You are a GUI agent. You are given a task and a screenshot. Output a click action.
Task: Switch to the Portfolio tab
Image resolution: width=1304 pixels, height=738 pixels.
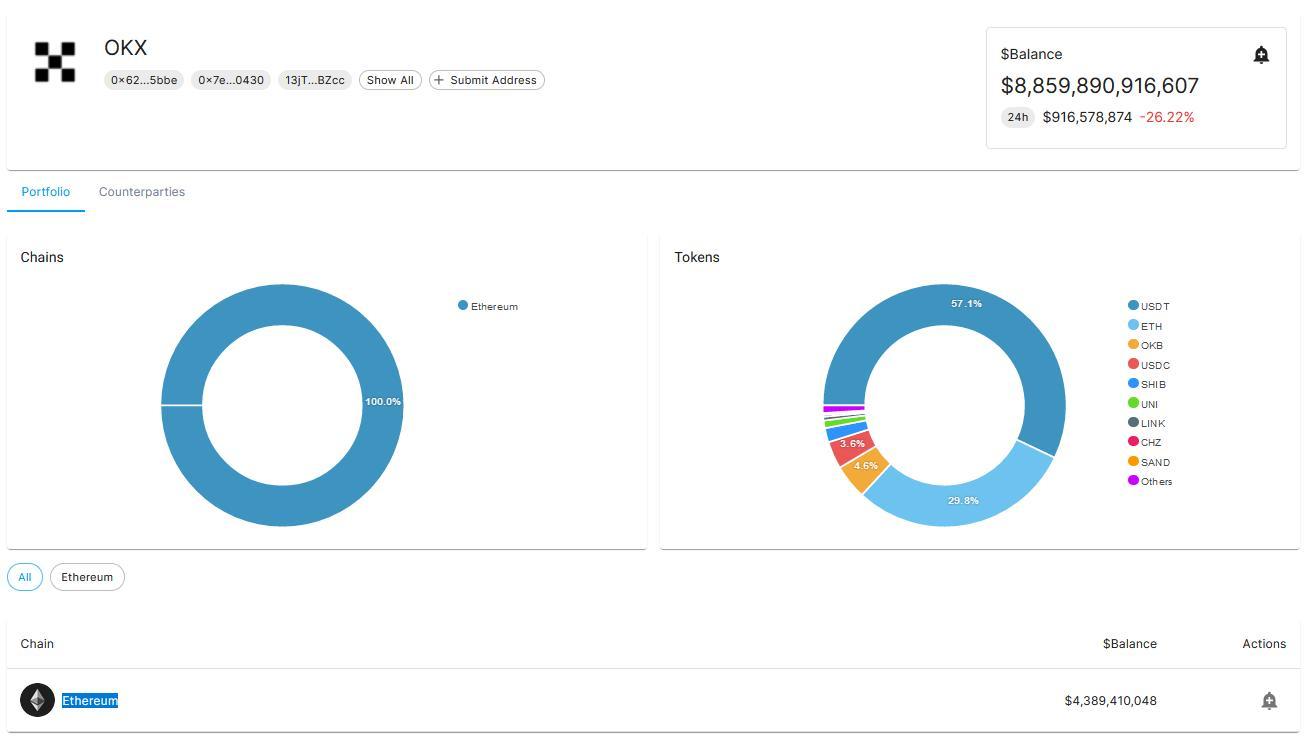pyautogui.click(x=46, y=192)
